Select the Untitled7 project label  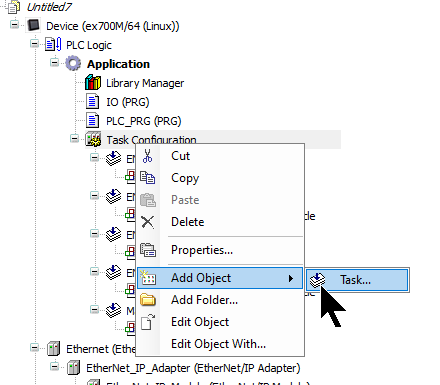(49, 7)
